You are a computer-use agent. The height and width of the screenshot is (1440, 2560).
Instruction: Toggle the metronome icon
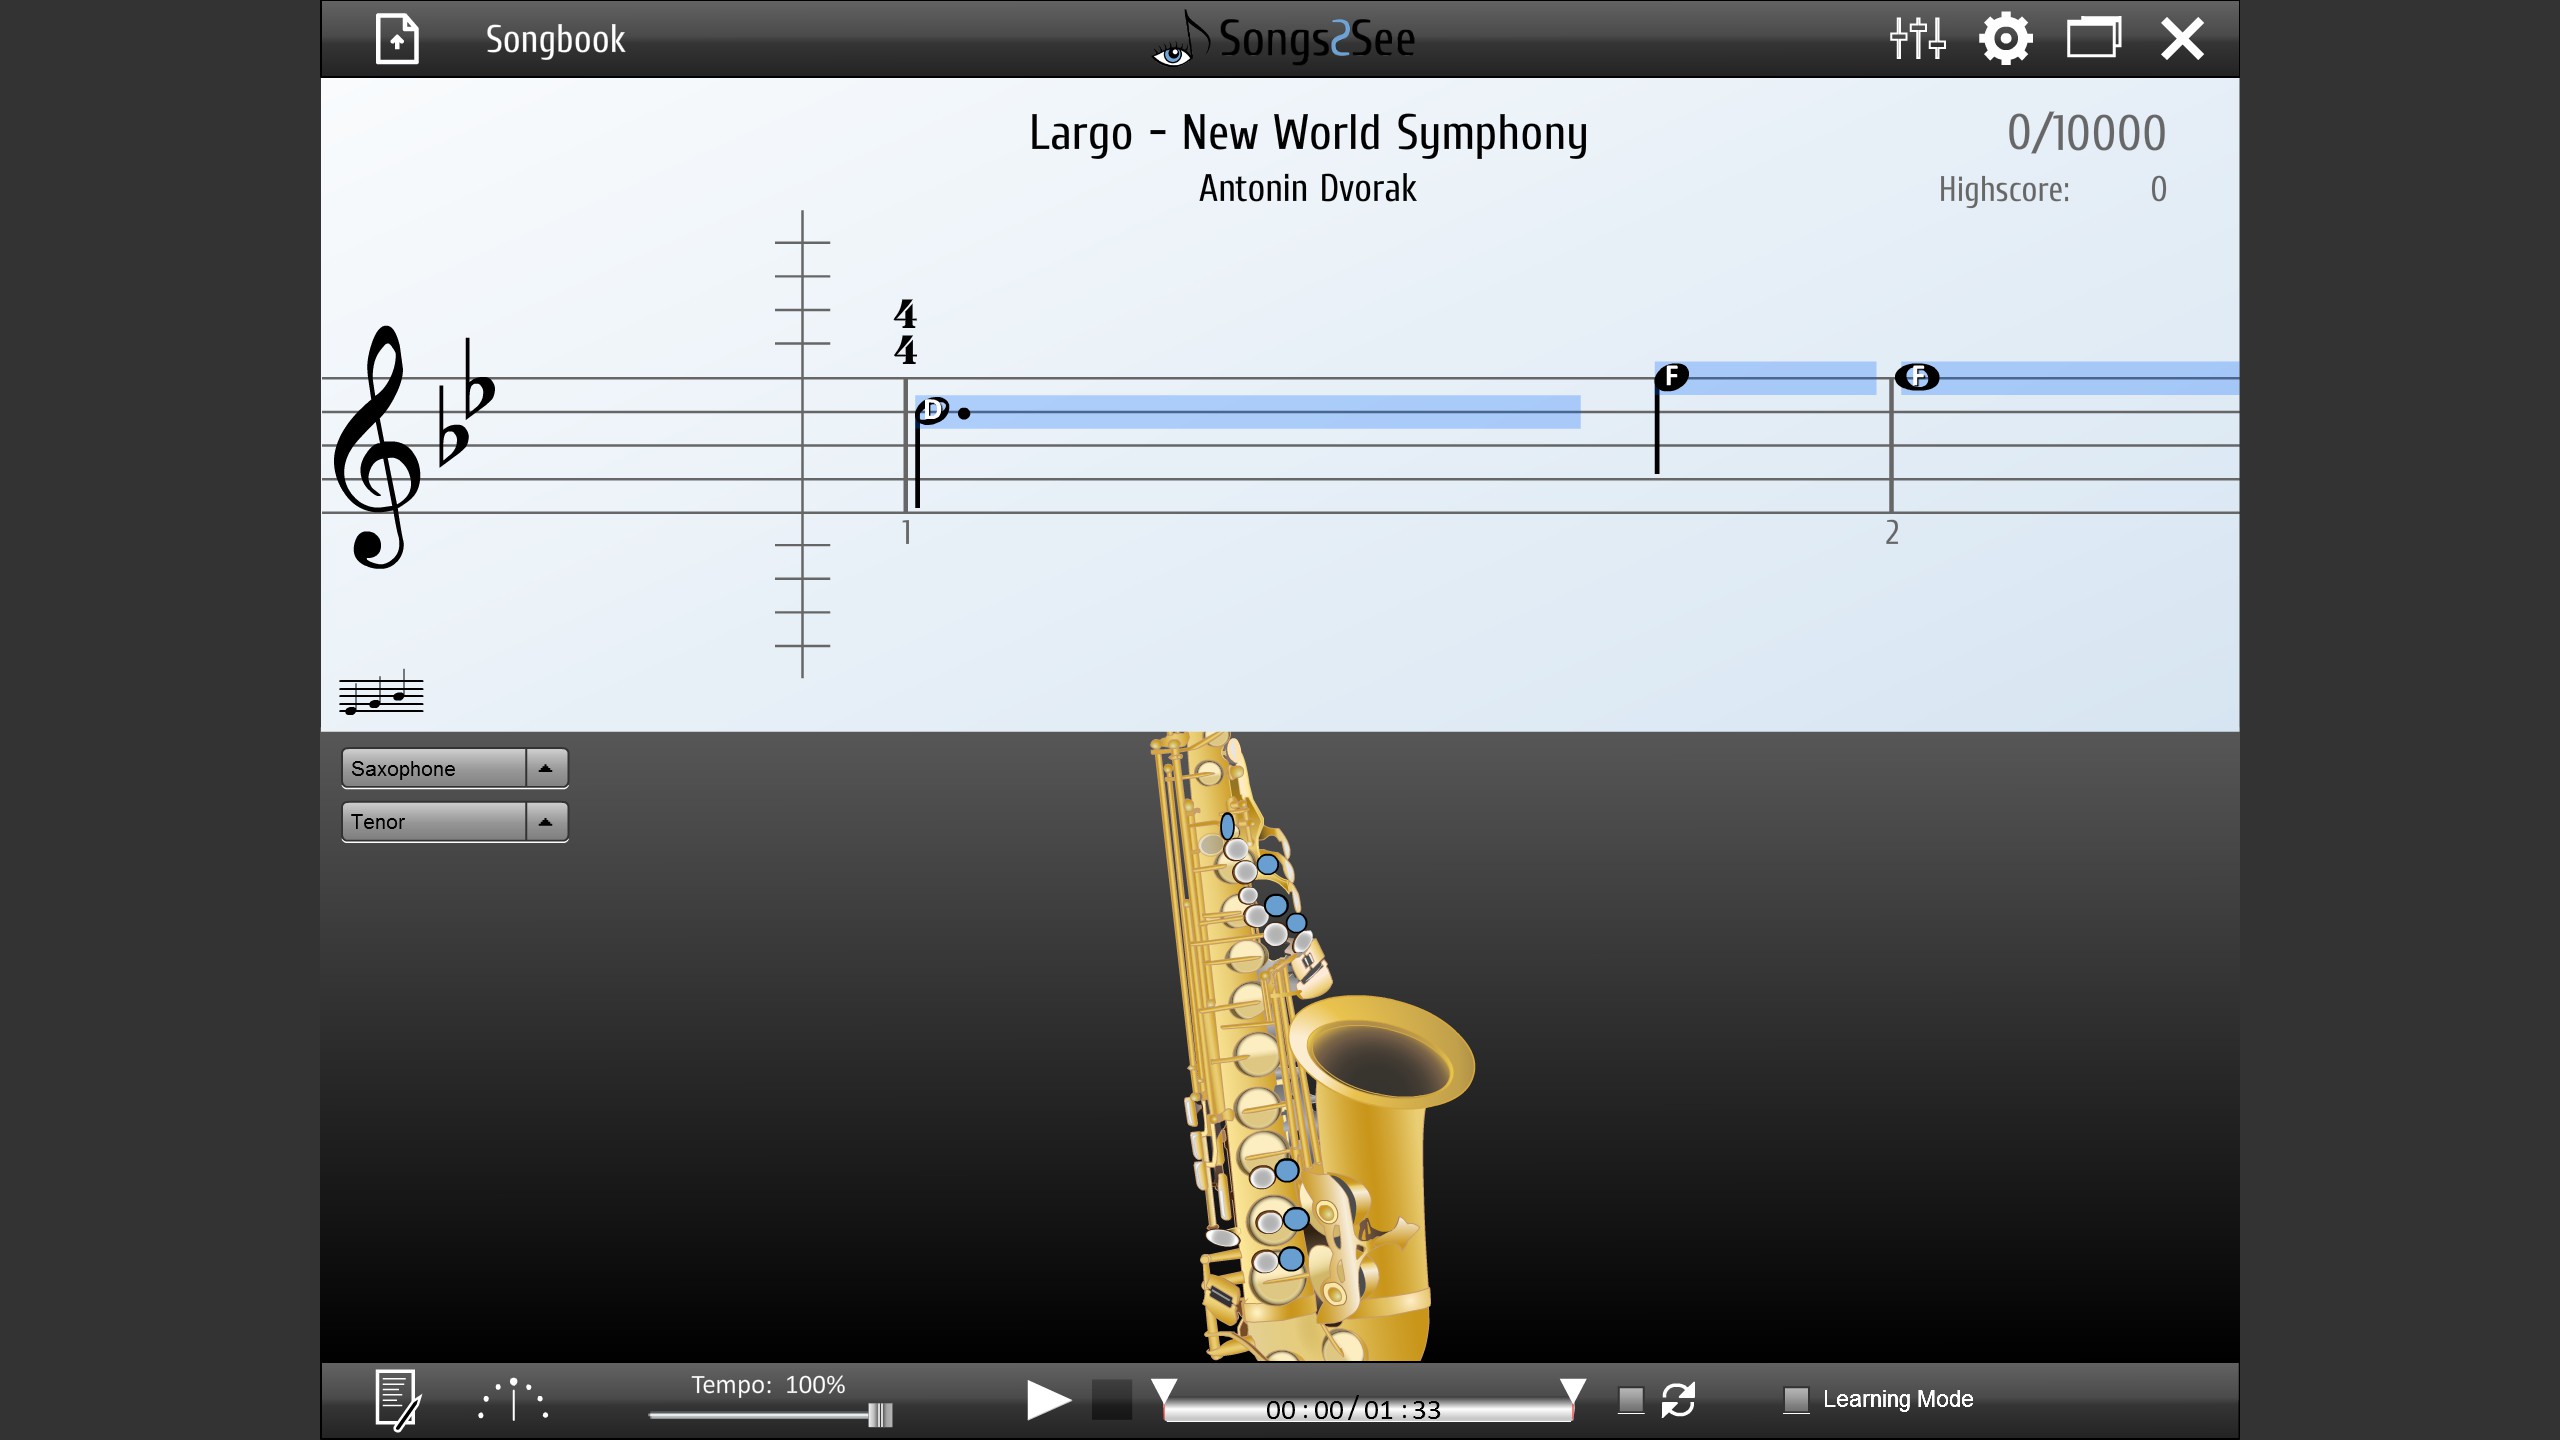[x=513, y=1399]
